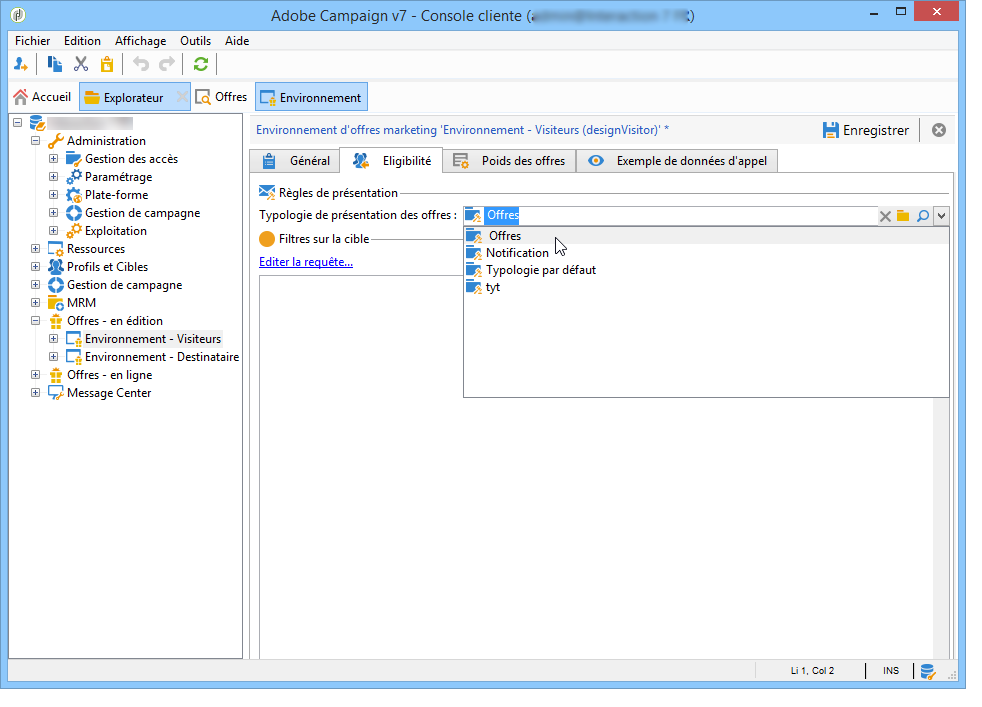Viewport: 982px width, 707px height.
Task: Select Gestion de campagne under Administration
Action: (x=142, y=213)
